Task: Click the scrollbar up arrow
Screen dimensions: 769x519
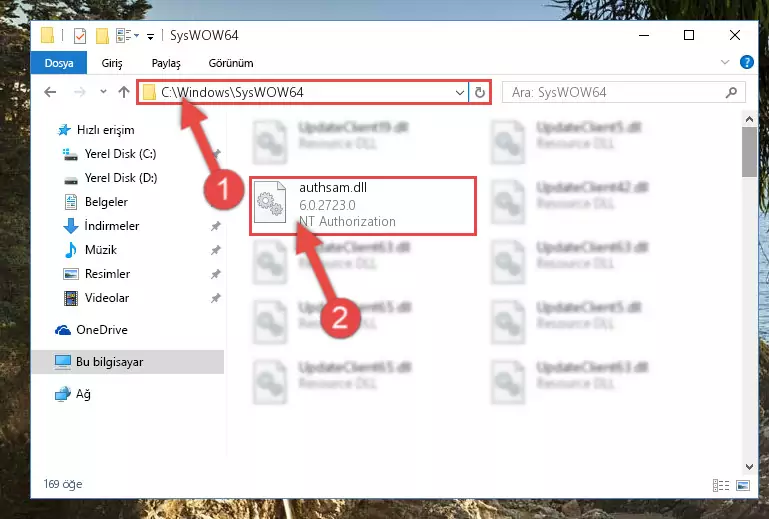Action: coord(749,119)
